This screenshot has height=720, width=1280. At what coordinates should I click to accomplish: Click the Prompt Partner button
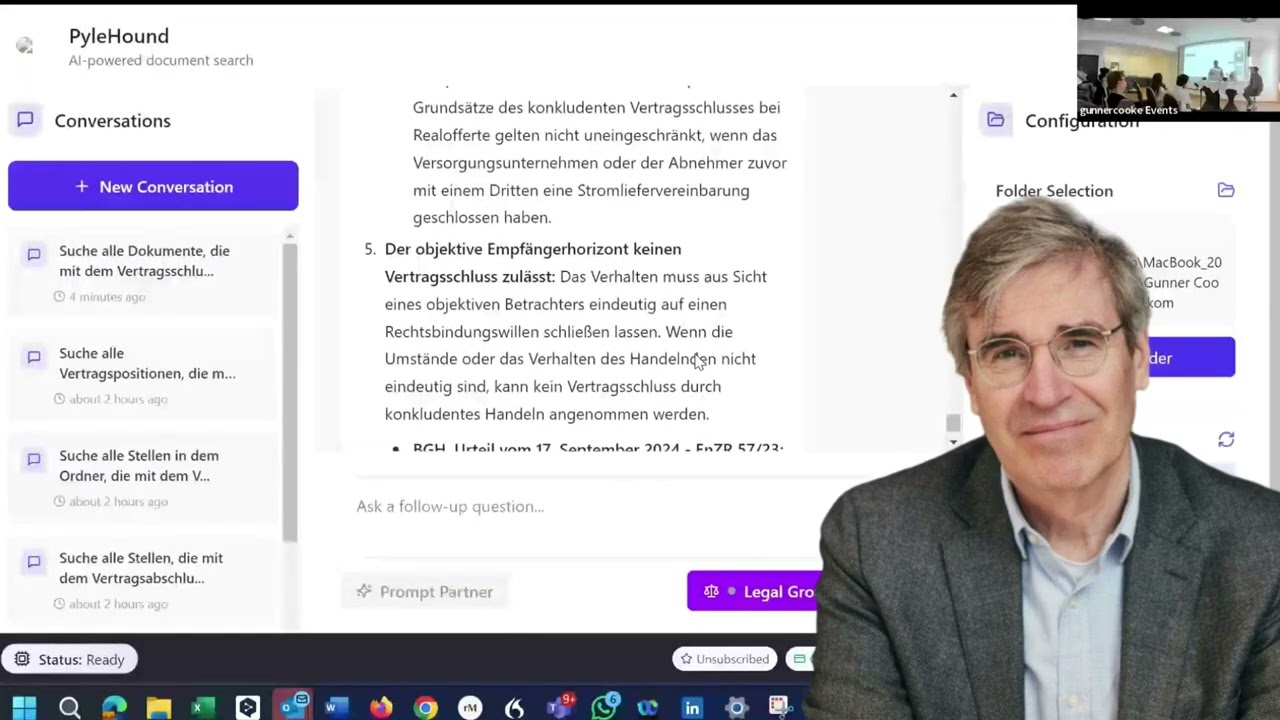click(x=425, y=591)
